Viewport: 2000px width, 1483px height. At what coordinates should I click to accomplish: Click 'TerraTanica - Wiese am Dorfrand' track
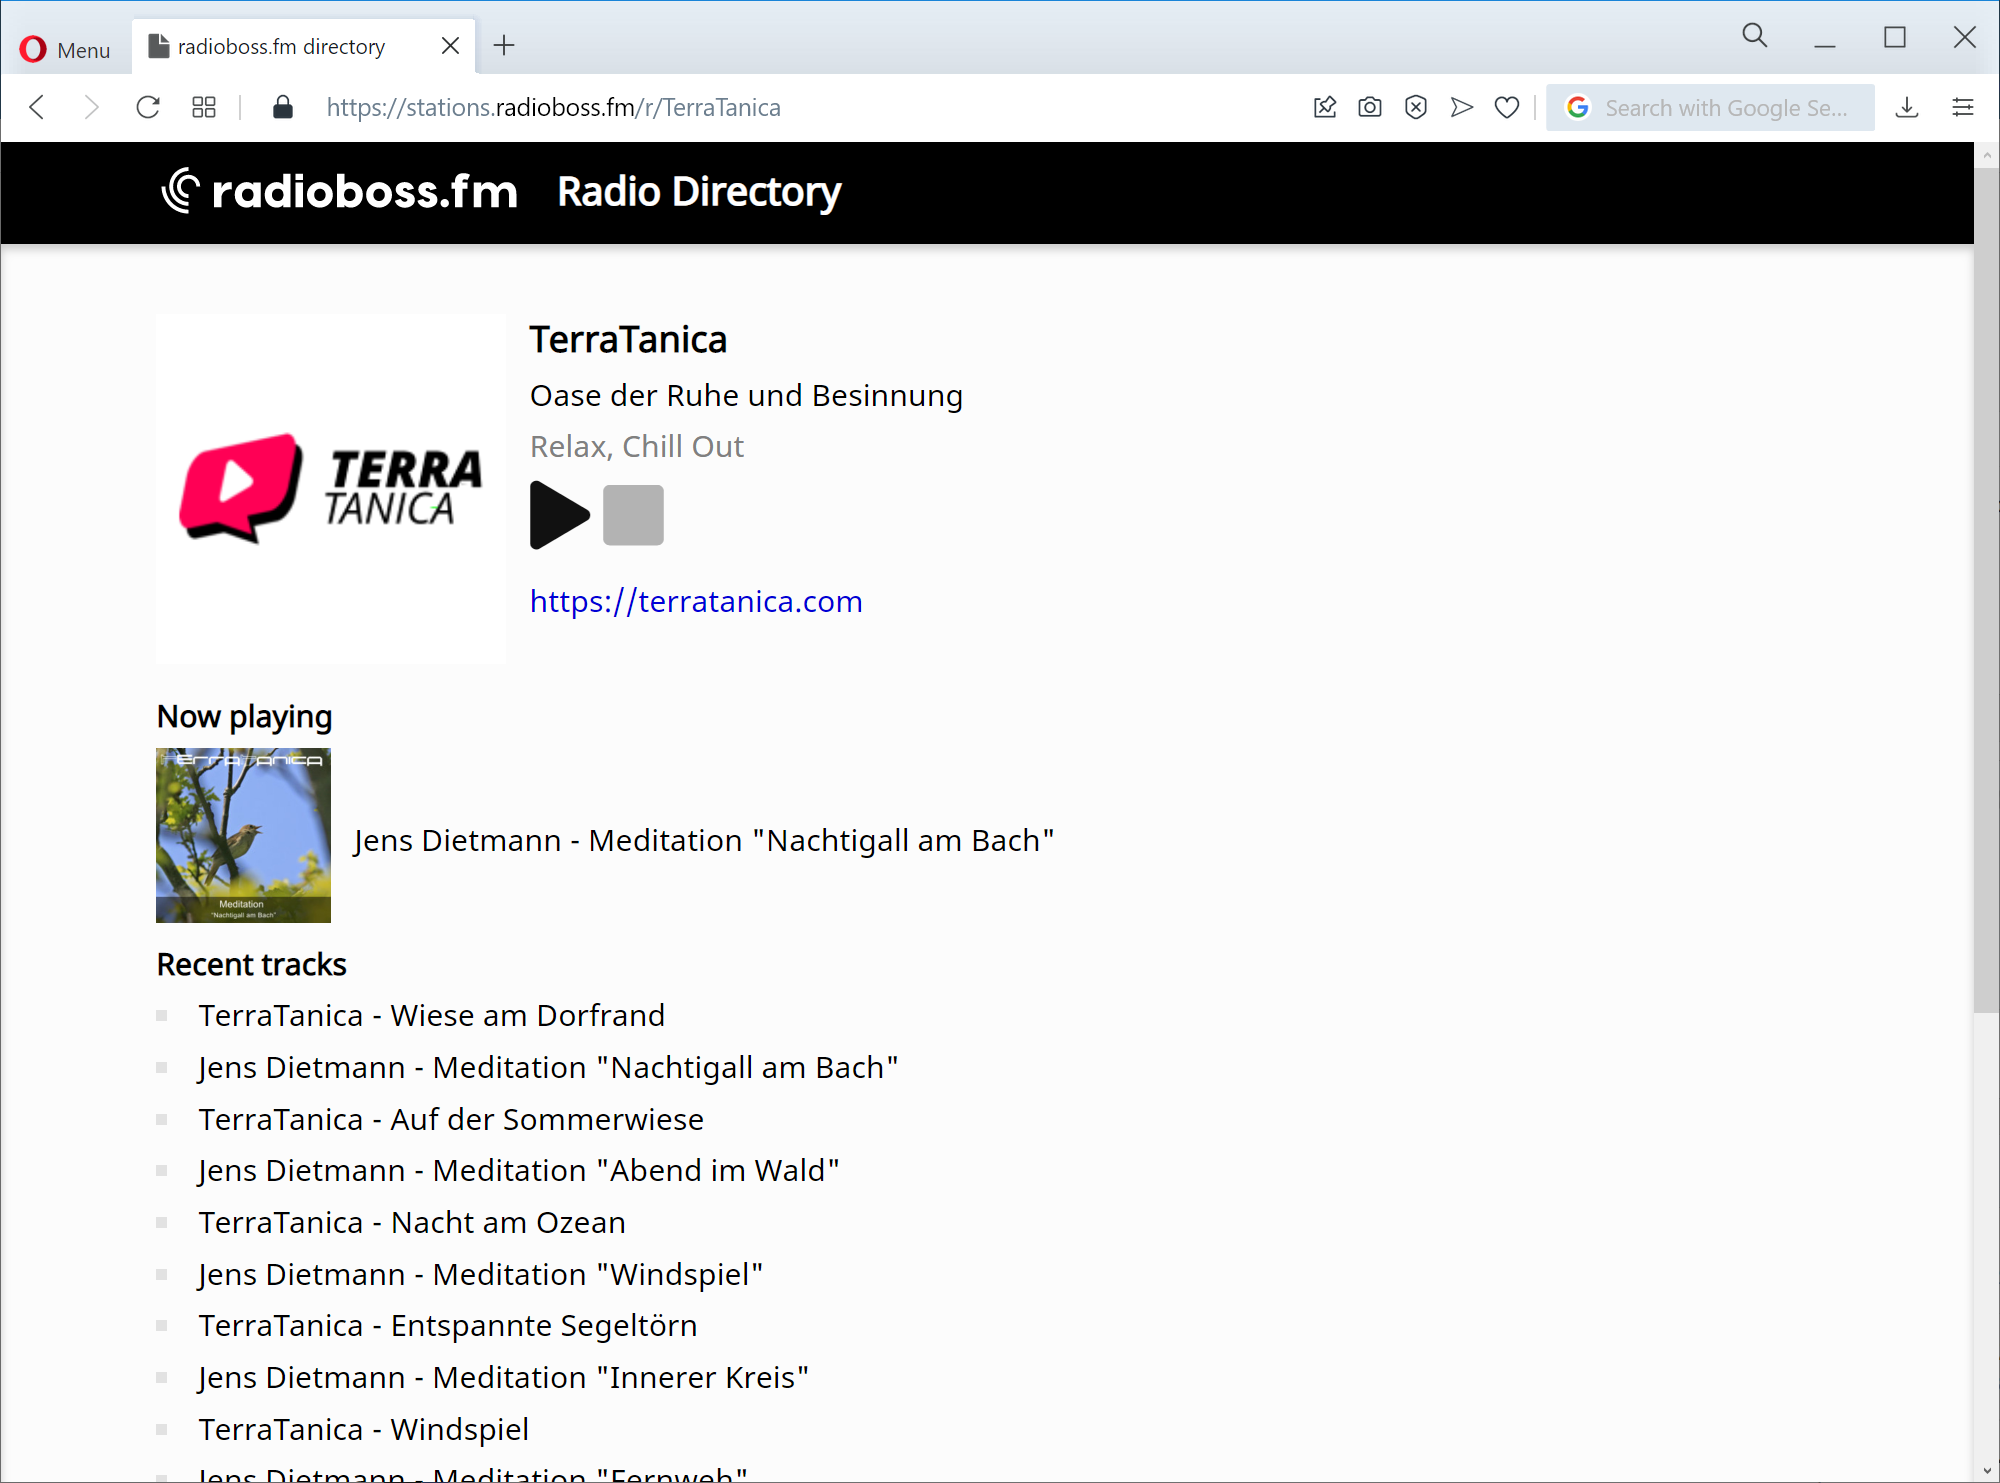pyautogui.click(x=431, y=1016)
